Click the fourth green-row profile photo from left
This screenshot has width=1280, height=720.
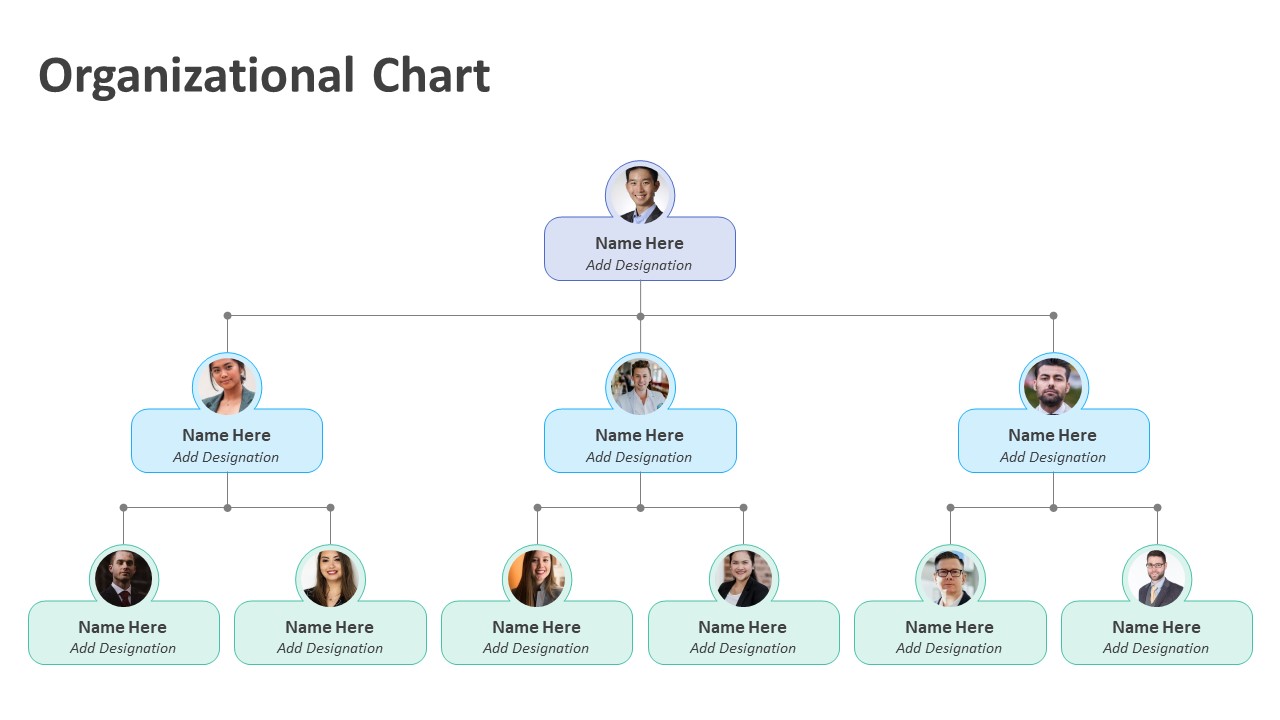[x=743, y=578]
